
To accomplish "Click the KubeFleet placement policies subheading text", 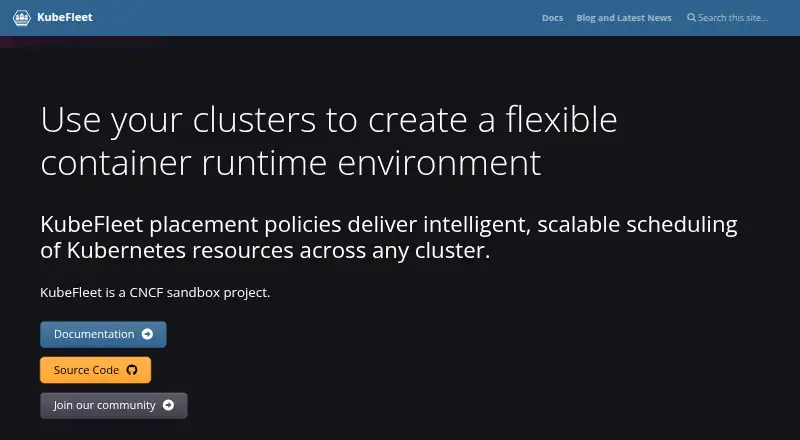I will pos(389,237).
